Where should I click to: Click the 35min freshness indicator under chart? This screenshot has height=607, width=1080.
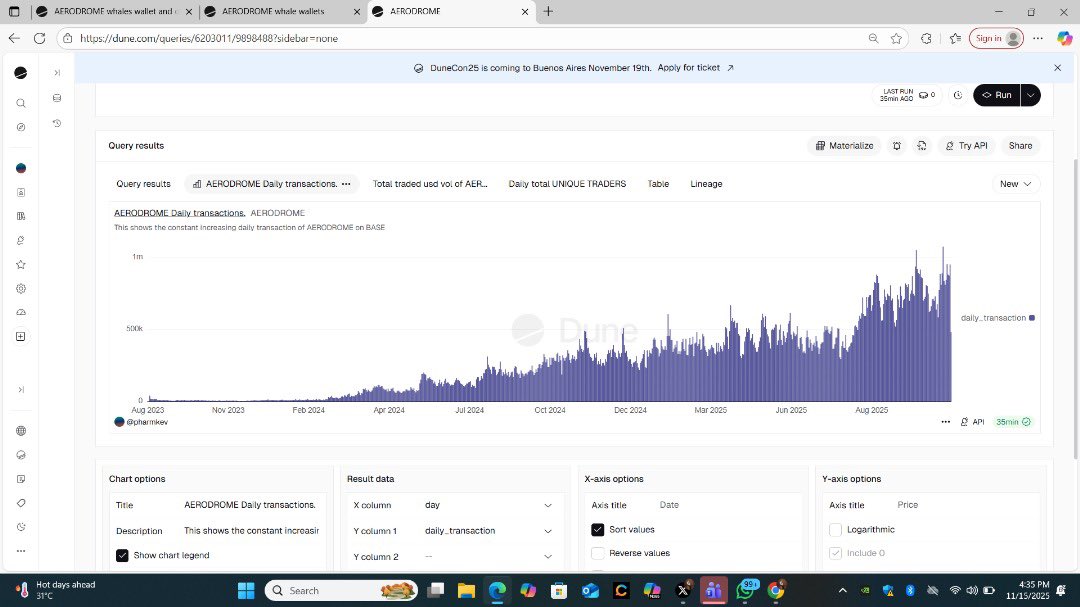1013,422
